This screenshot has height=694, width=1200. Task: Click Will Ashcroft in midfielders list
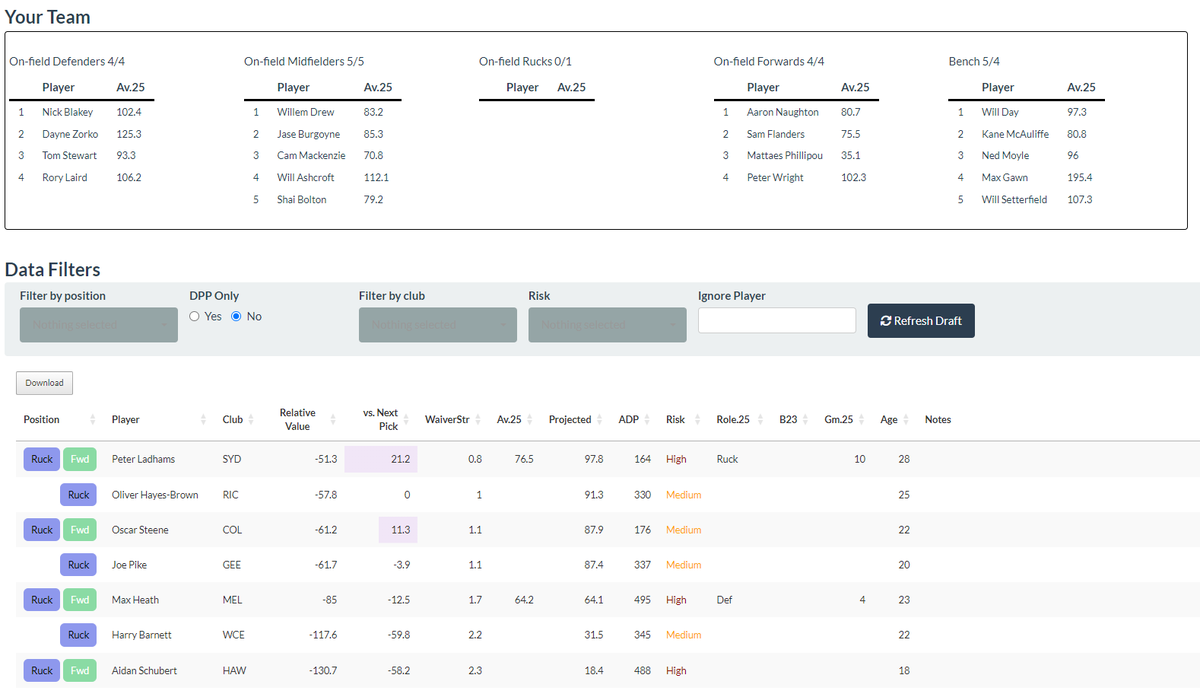coord(306,177)
